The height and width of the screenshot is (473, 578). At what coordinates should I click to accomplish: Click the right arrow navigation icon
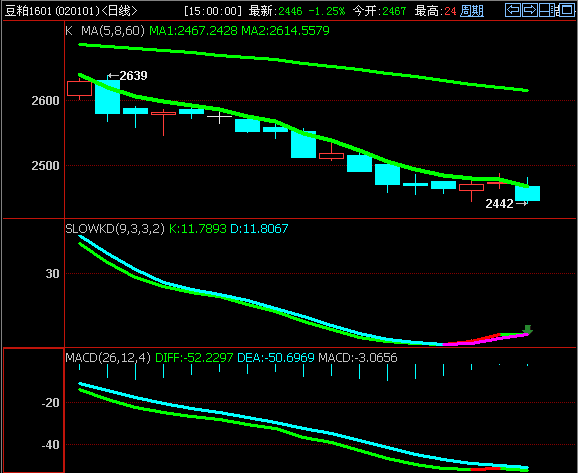coord(530,10)
